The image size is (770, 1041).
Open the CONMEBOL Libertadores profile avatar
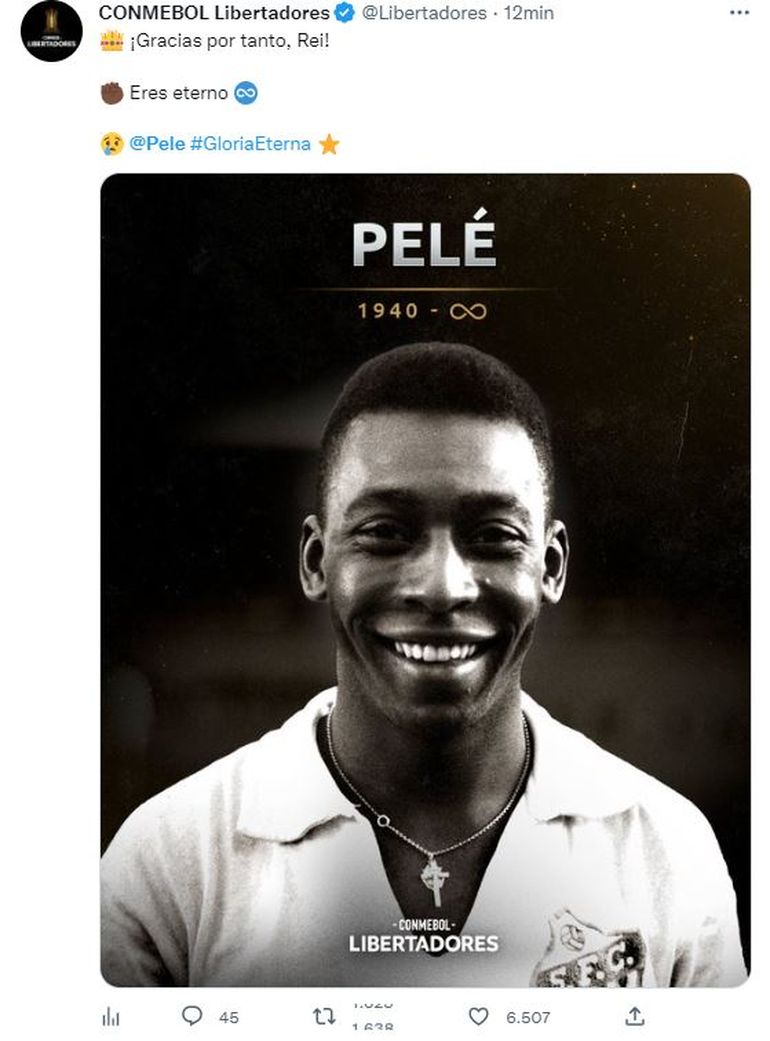tap(51, 31)
